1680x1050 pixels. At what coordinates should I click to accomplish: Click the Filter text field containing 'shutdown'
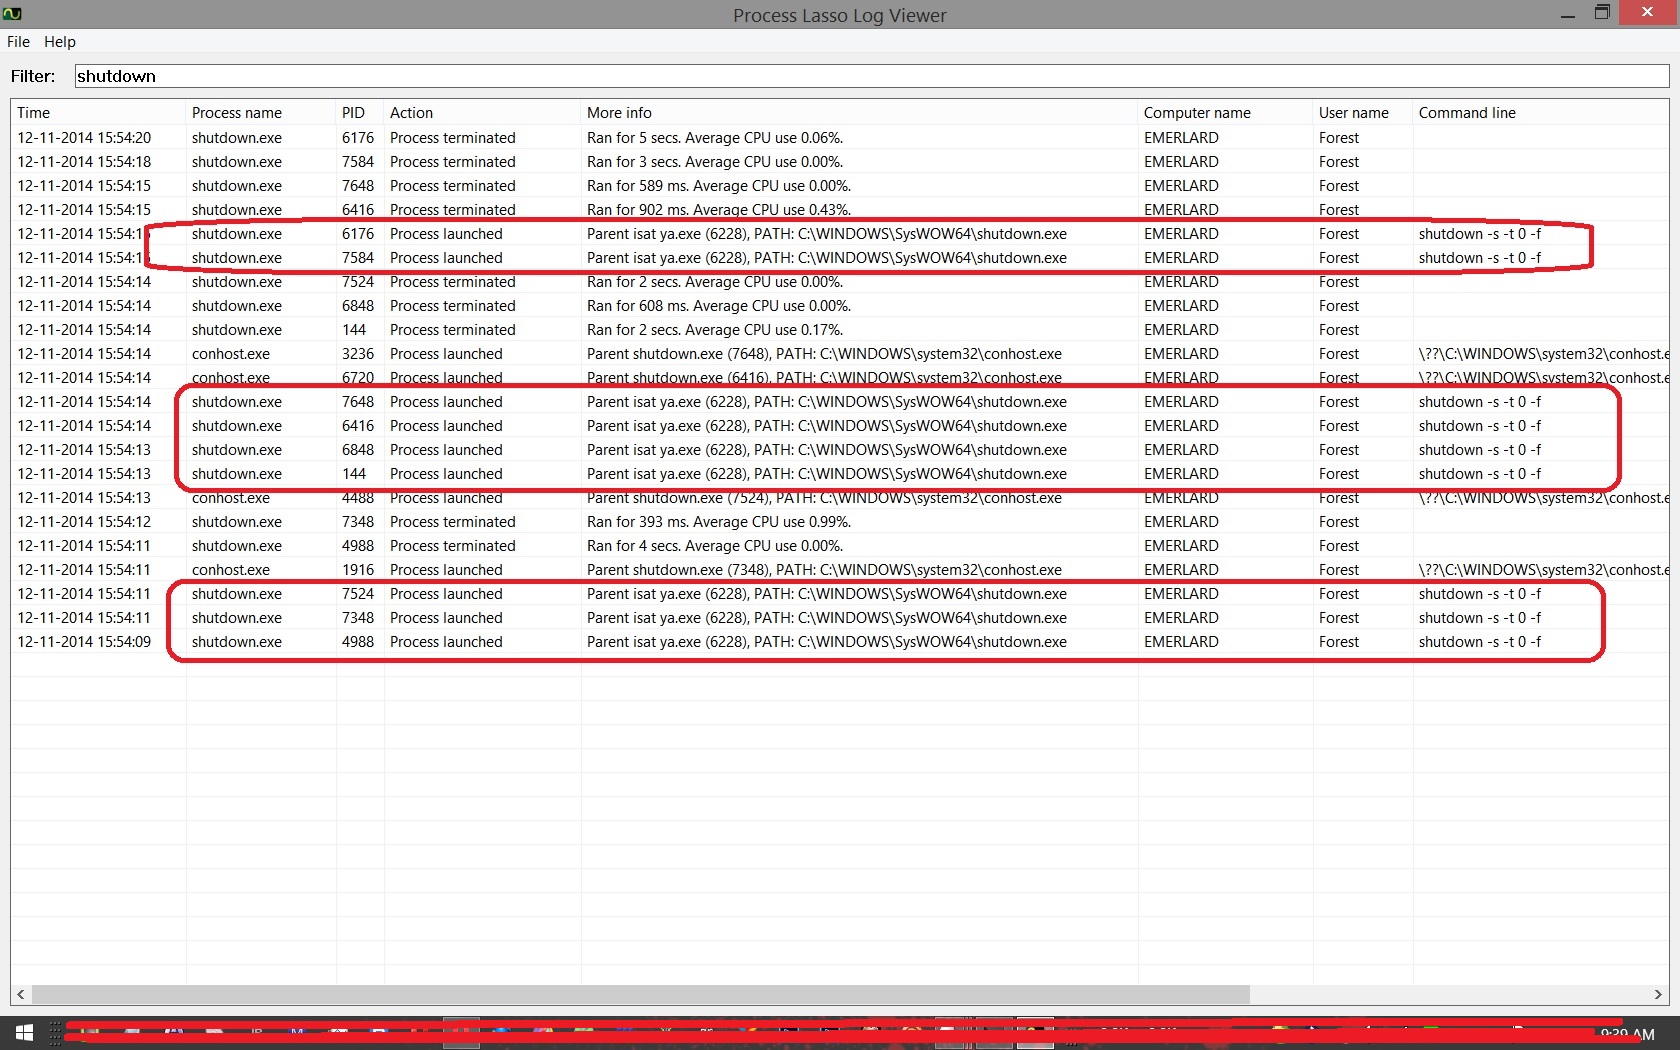[x=870, y=76]
